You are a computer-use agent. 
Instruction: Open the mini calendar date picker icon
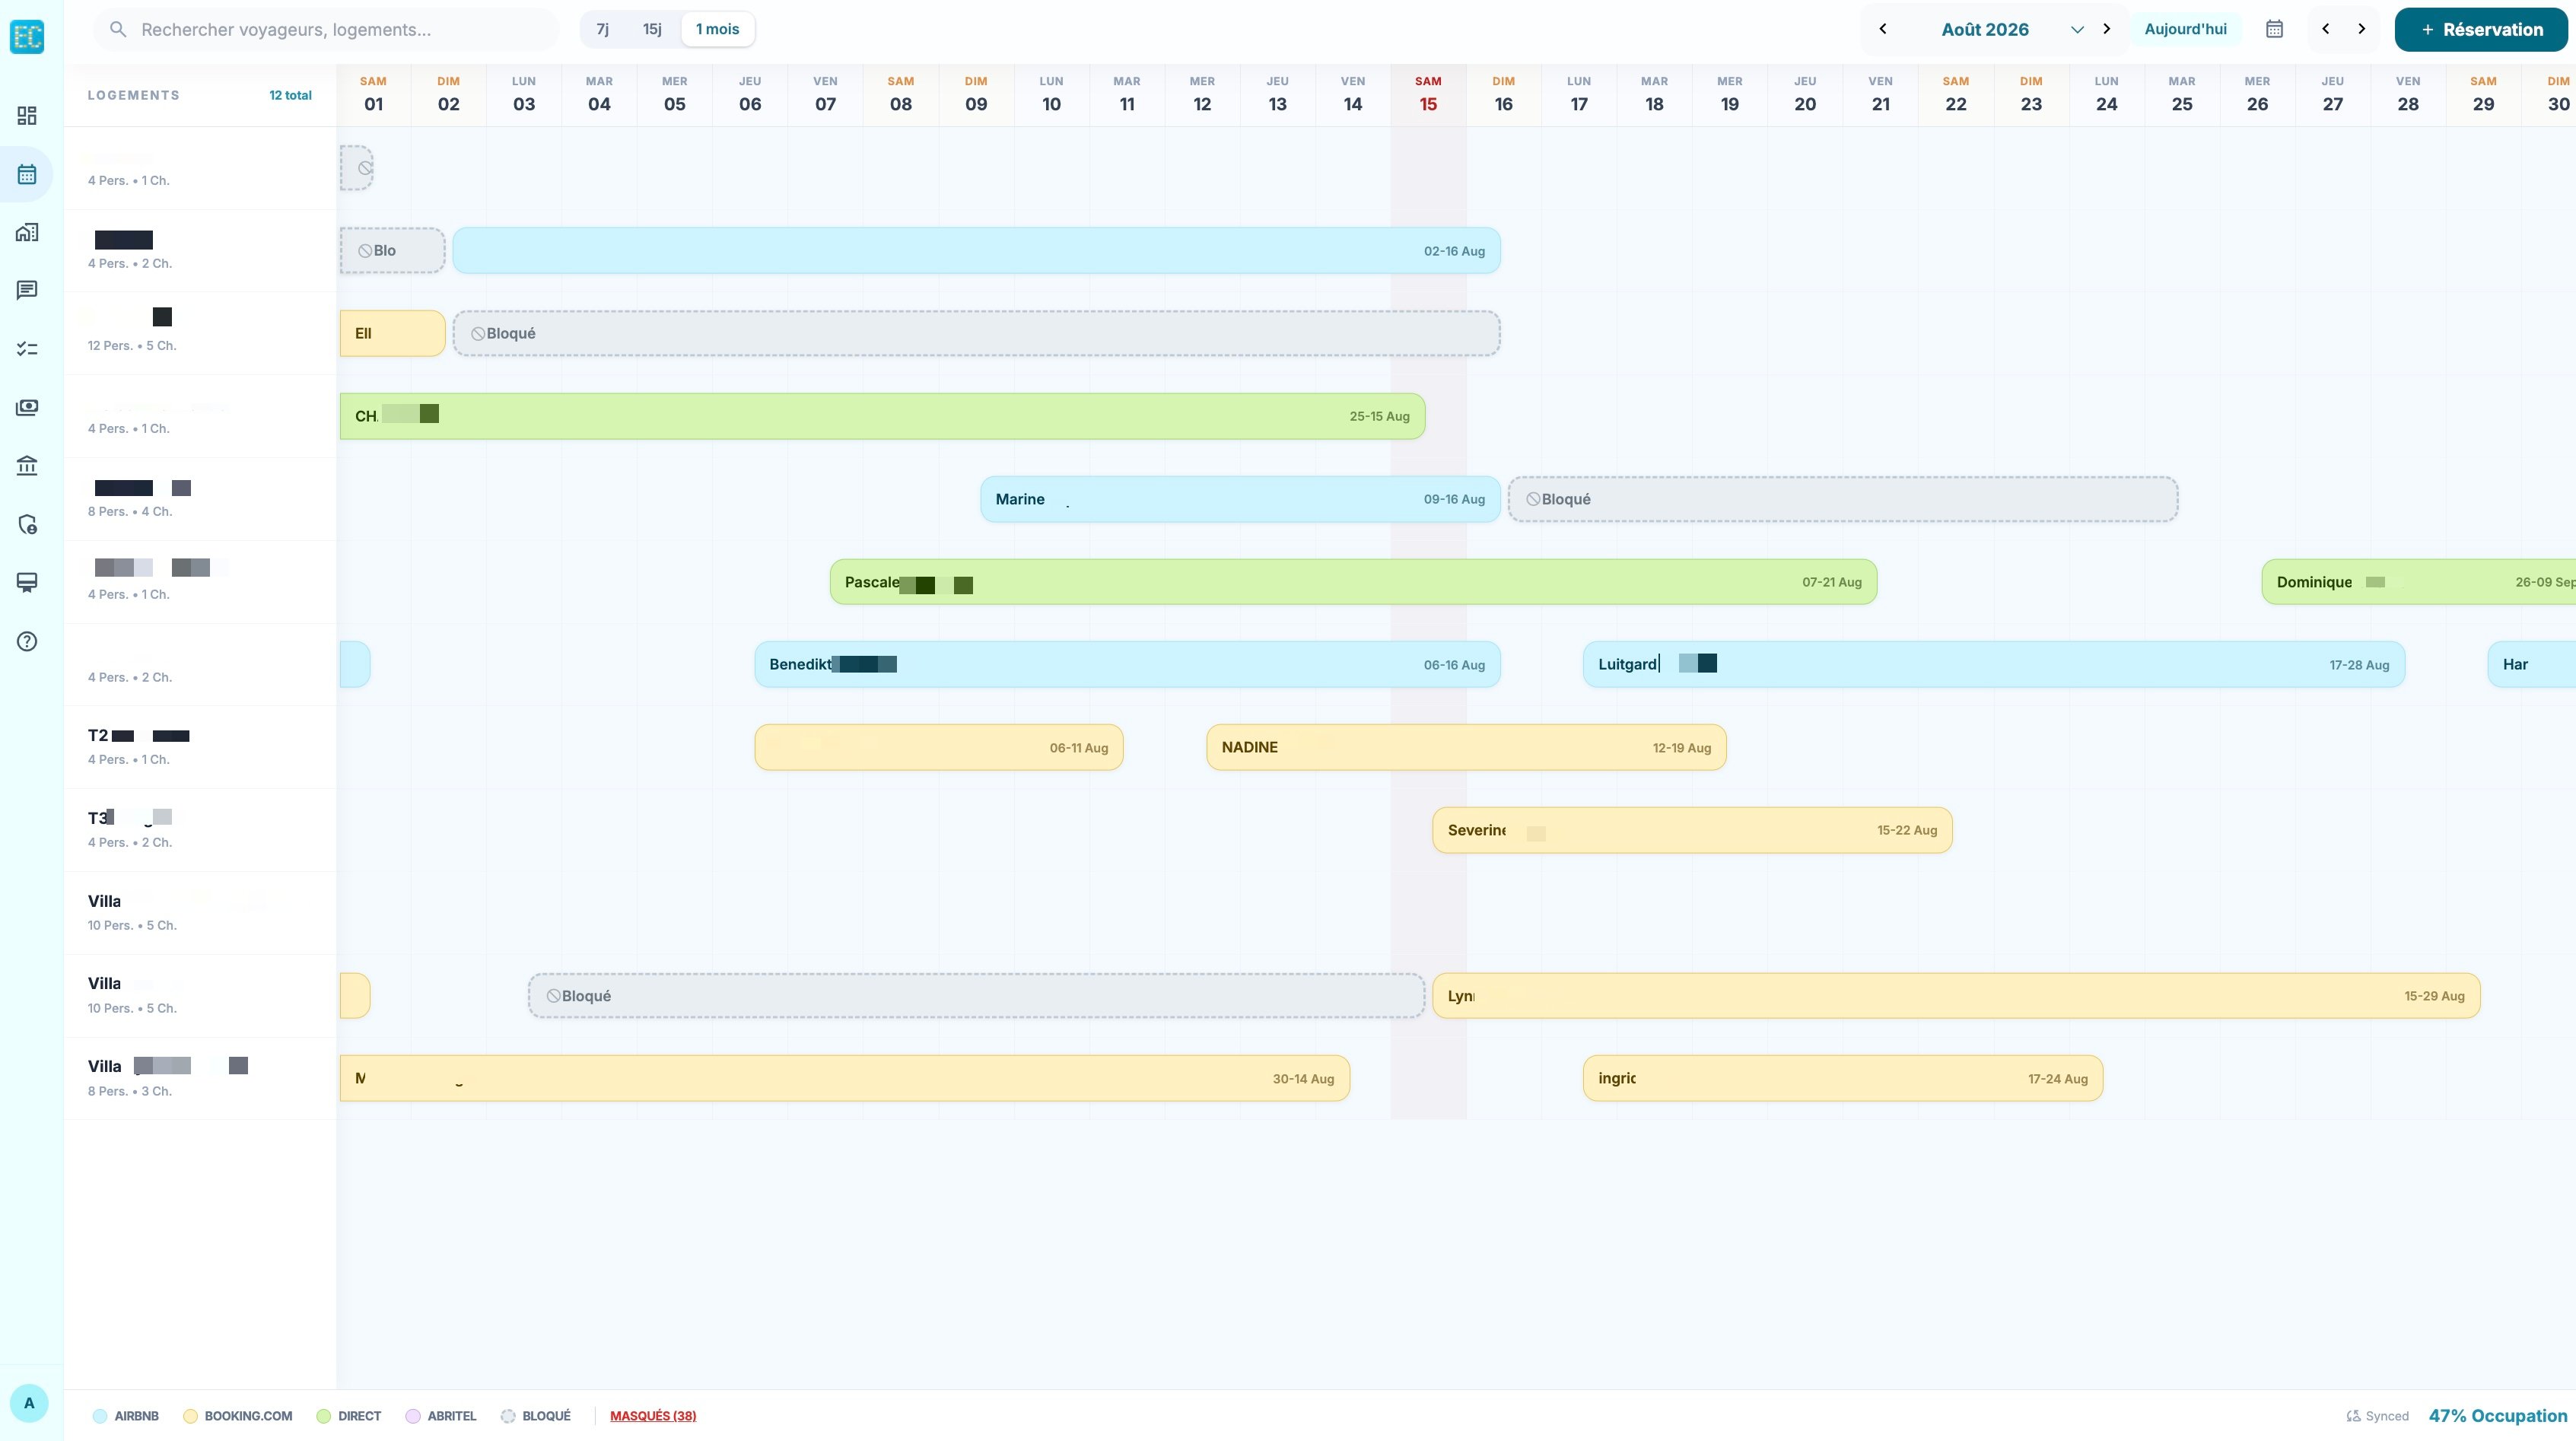tap(2274, 28)
